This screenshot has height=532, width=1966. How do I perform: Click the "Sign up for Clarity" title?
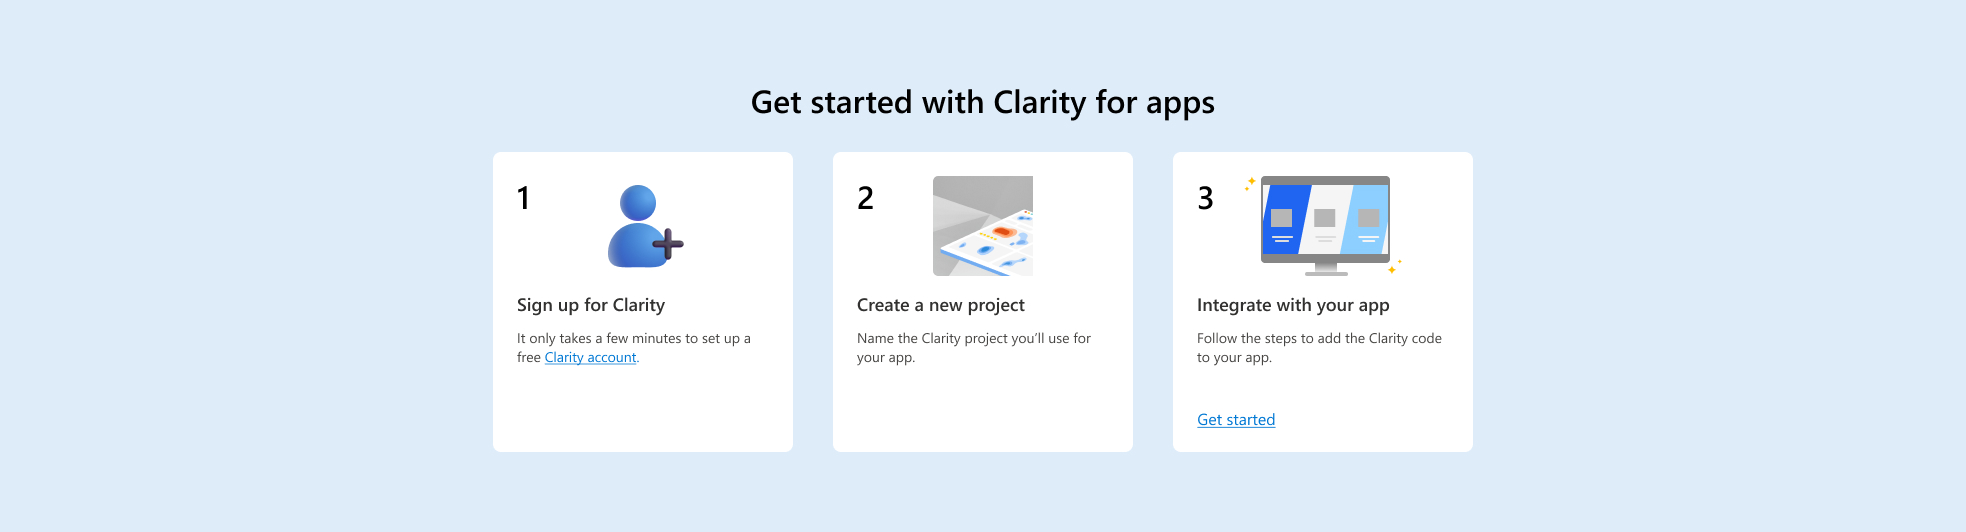pos(590,305)
